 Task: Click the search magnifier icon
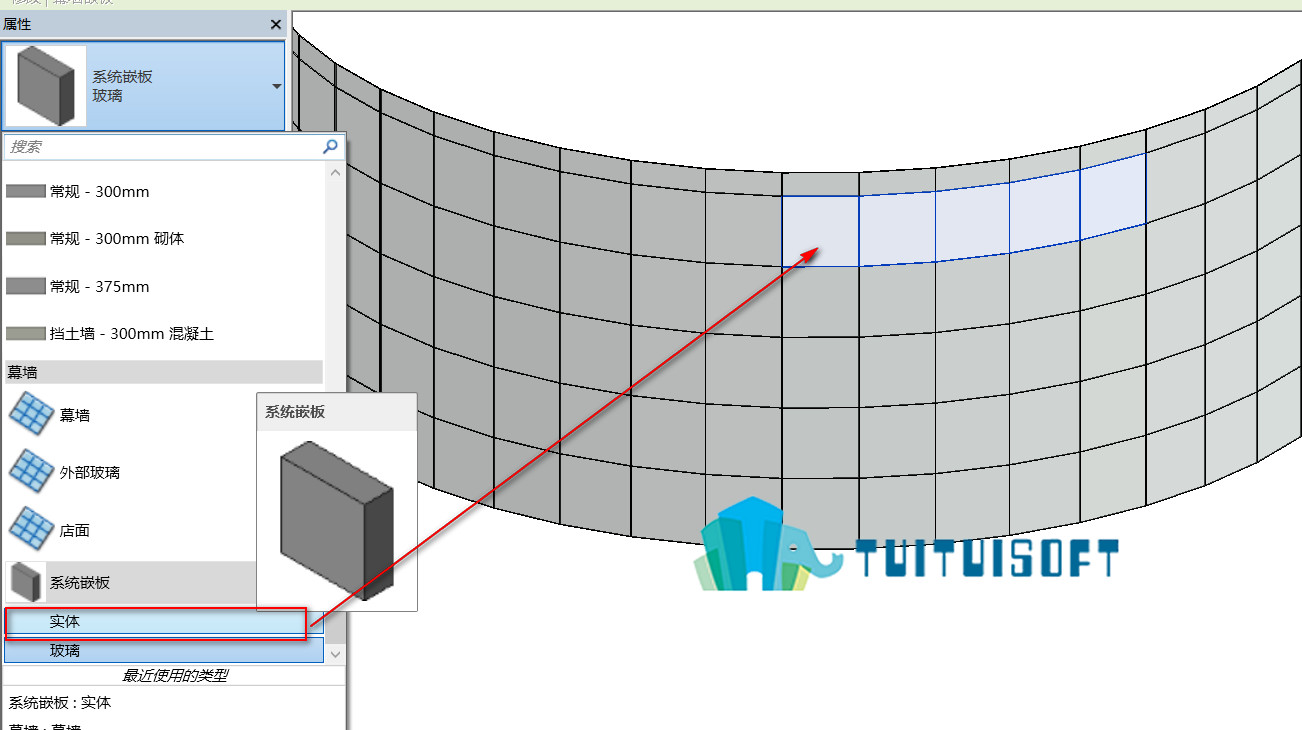click(331, 147)
